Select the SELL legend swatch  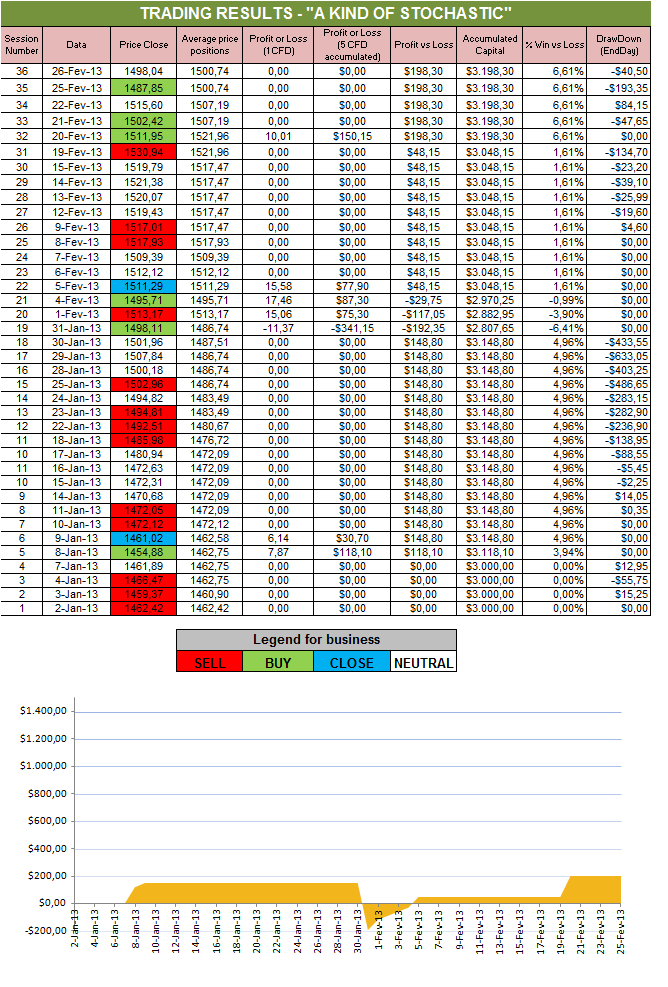(x=210, y=663)
